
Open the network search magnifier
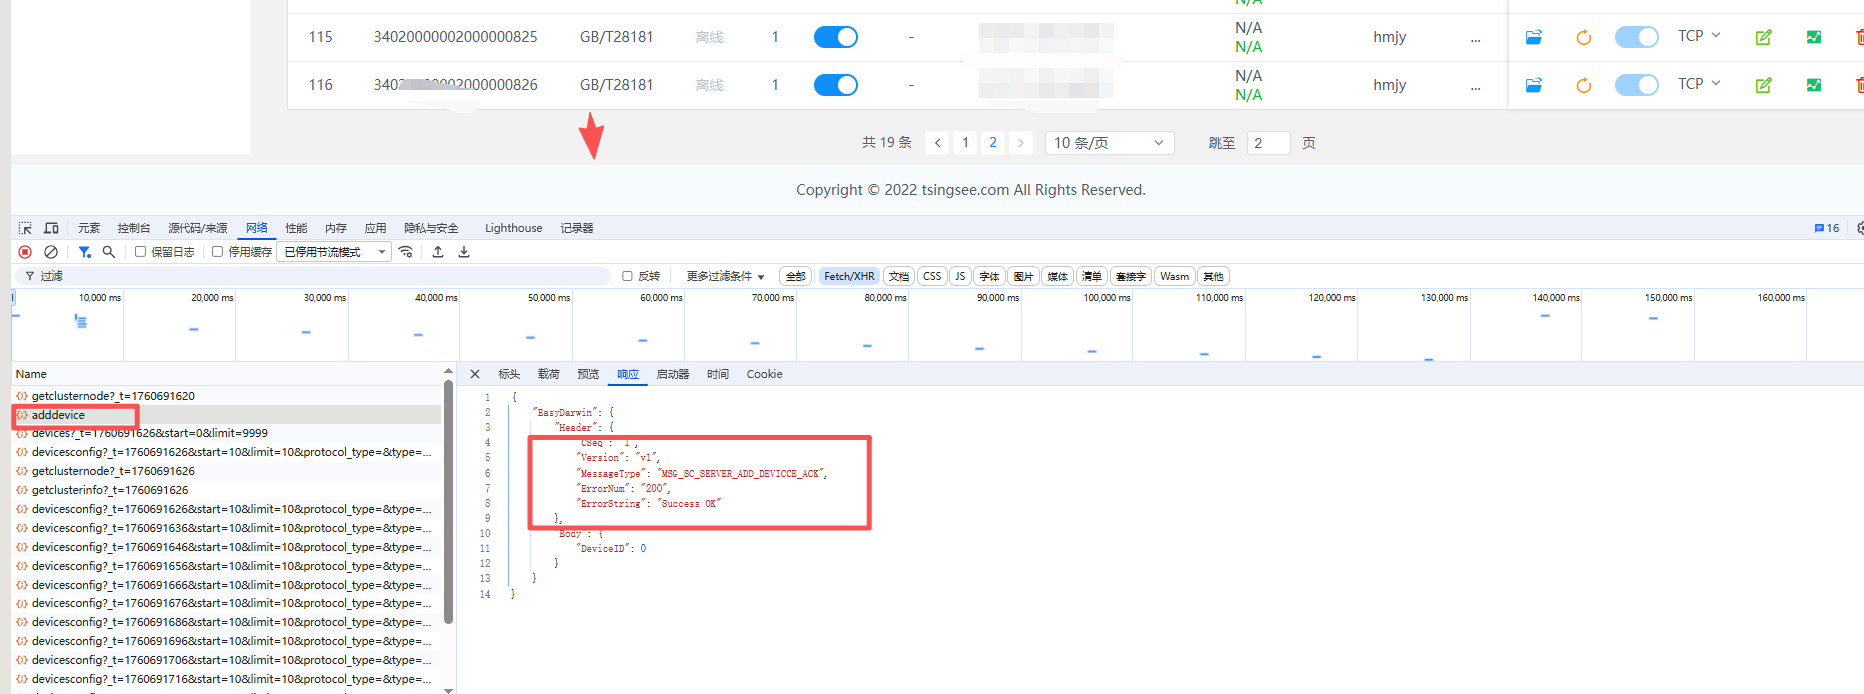click(x=109, y=252)
